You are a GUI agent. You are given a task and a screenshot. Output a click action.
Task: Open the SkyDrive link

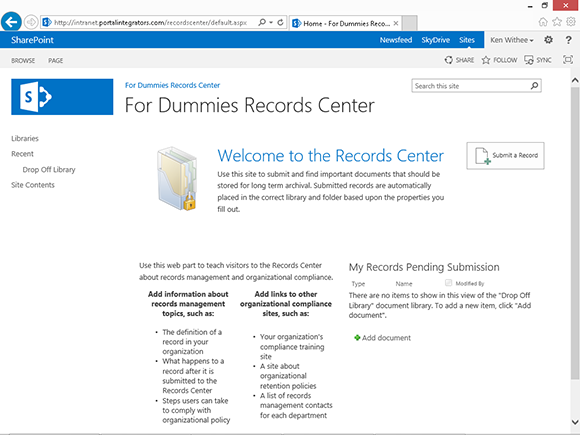435,40
